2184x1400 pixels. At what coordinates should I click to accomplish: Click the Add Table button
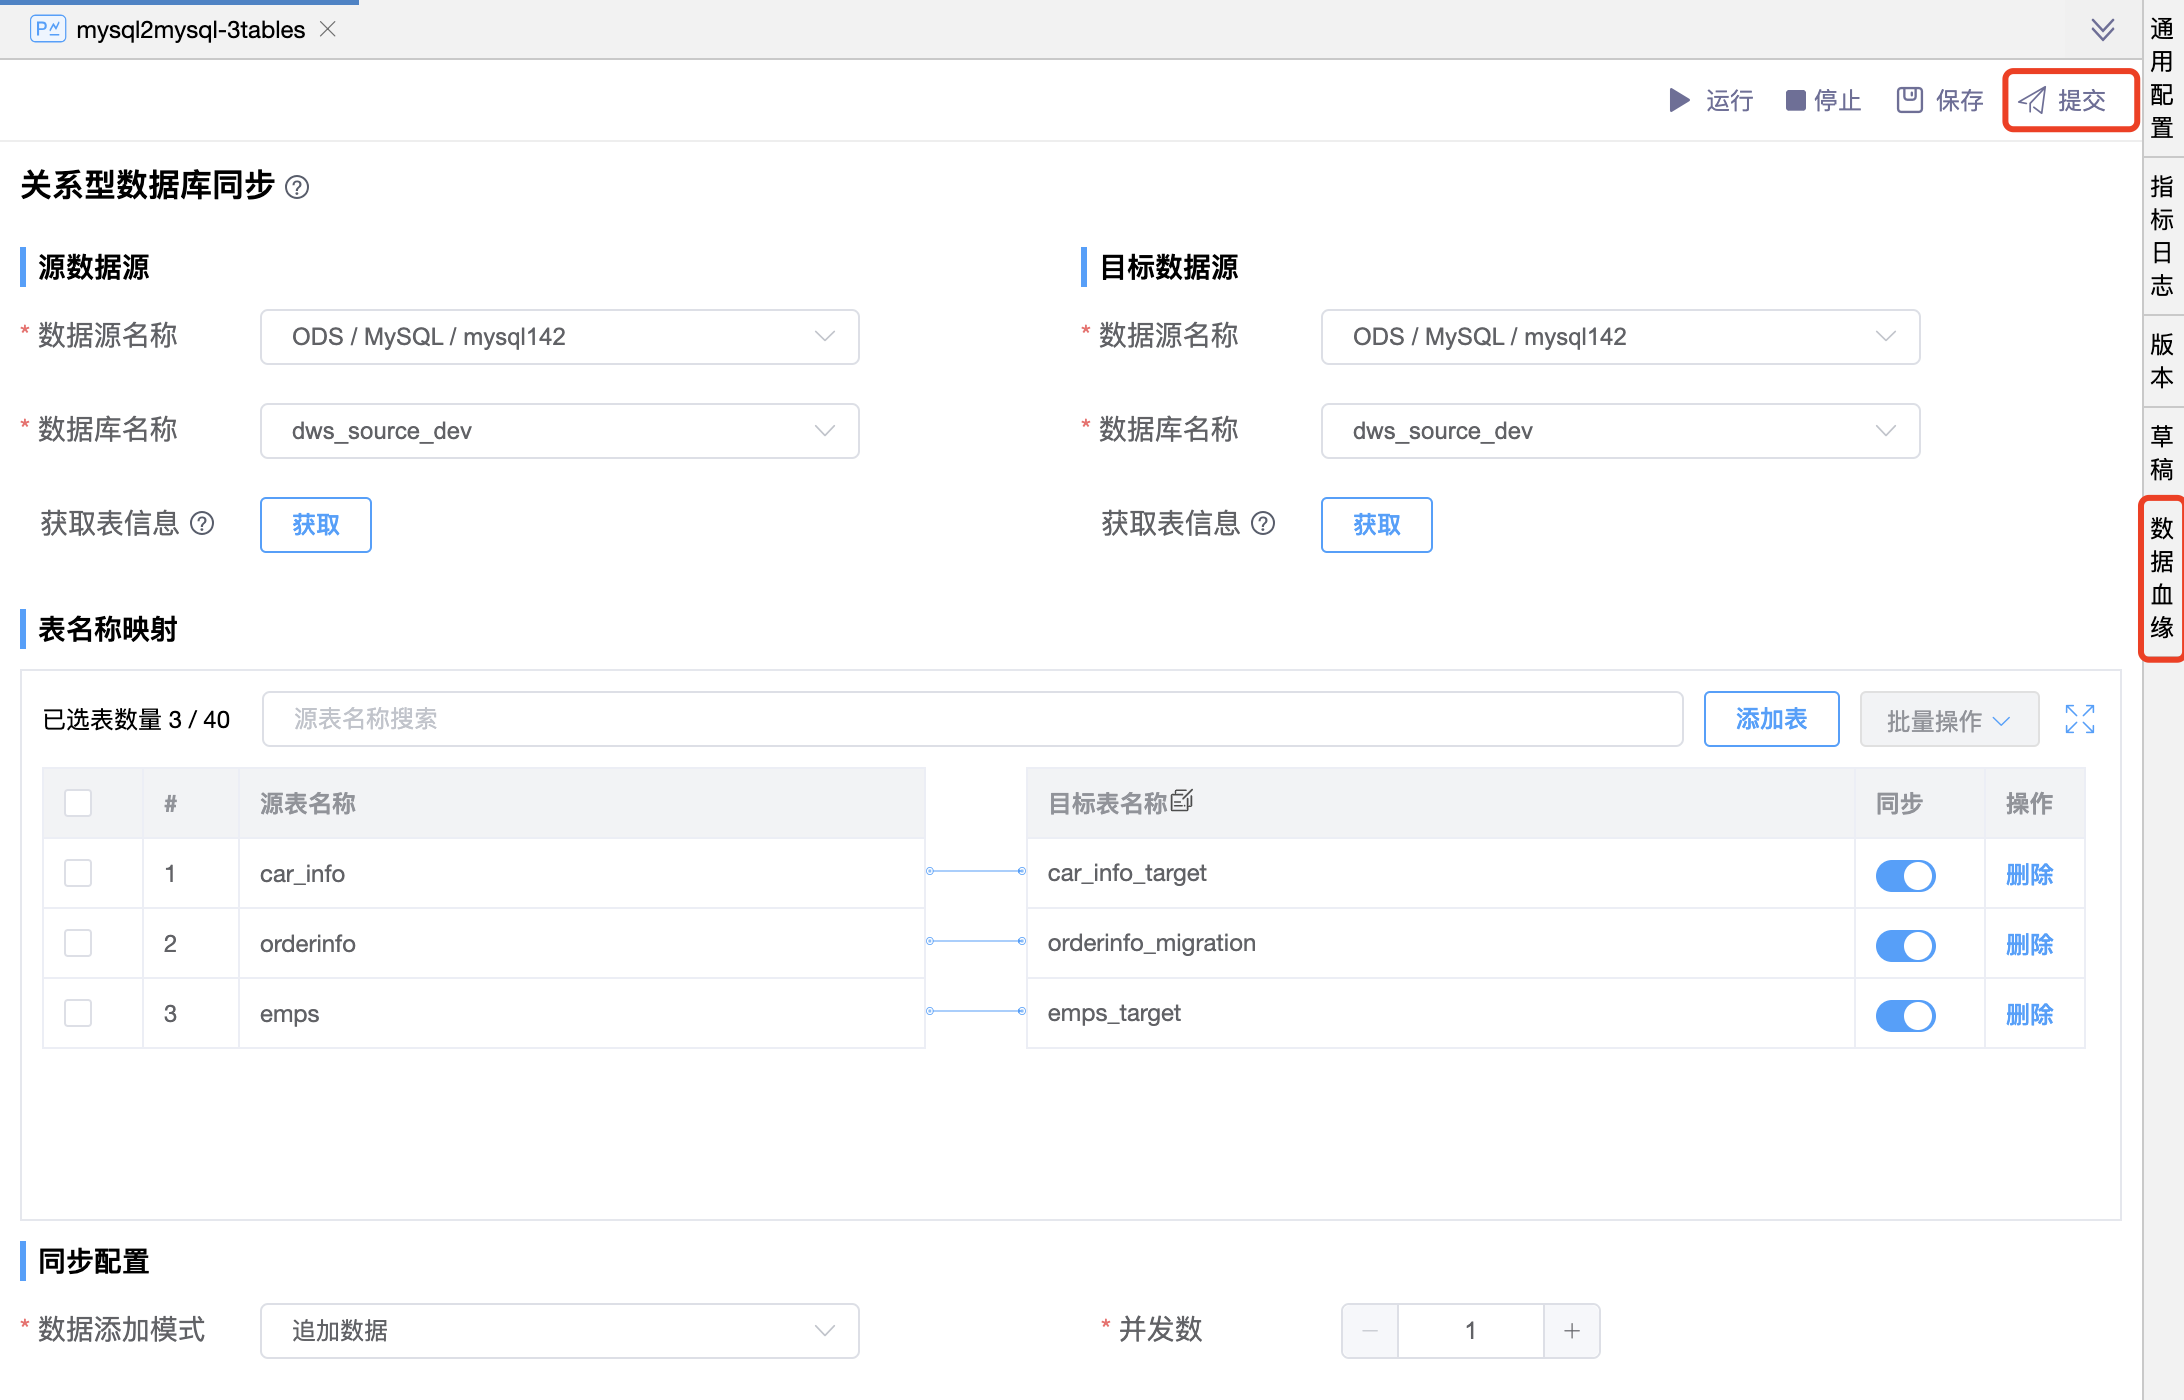(x=1770, y=719)
